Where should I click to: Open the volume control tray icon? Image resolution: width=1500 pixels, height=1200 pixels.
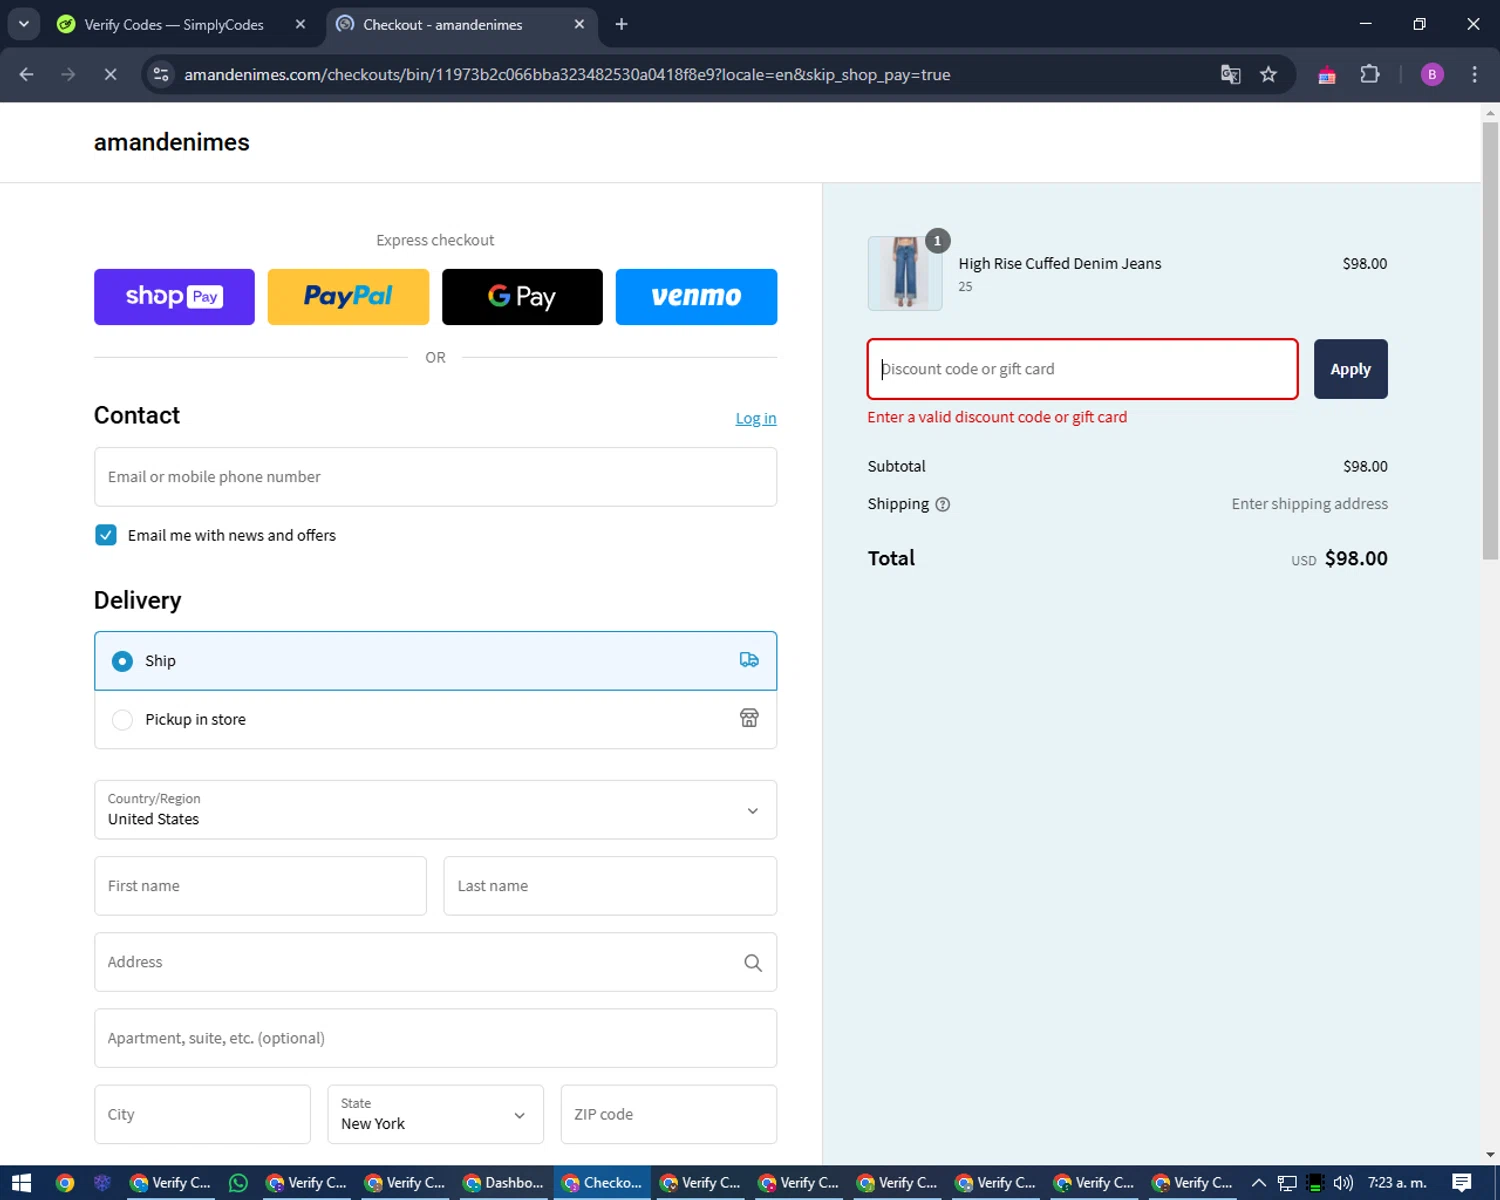(1343, 1183)
